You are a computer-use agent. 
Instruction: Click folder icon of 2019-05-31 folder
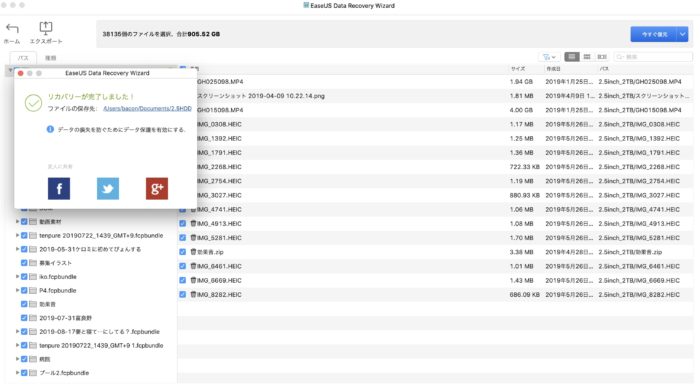point(33,249)
